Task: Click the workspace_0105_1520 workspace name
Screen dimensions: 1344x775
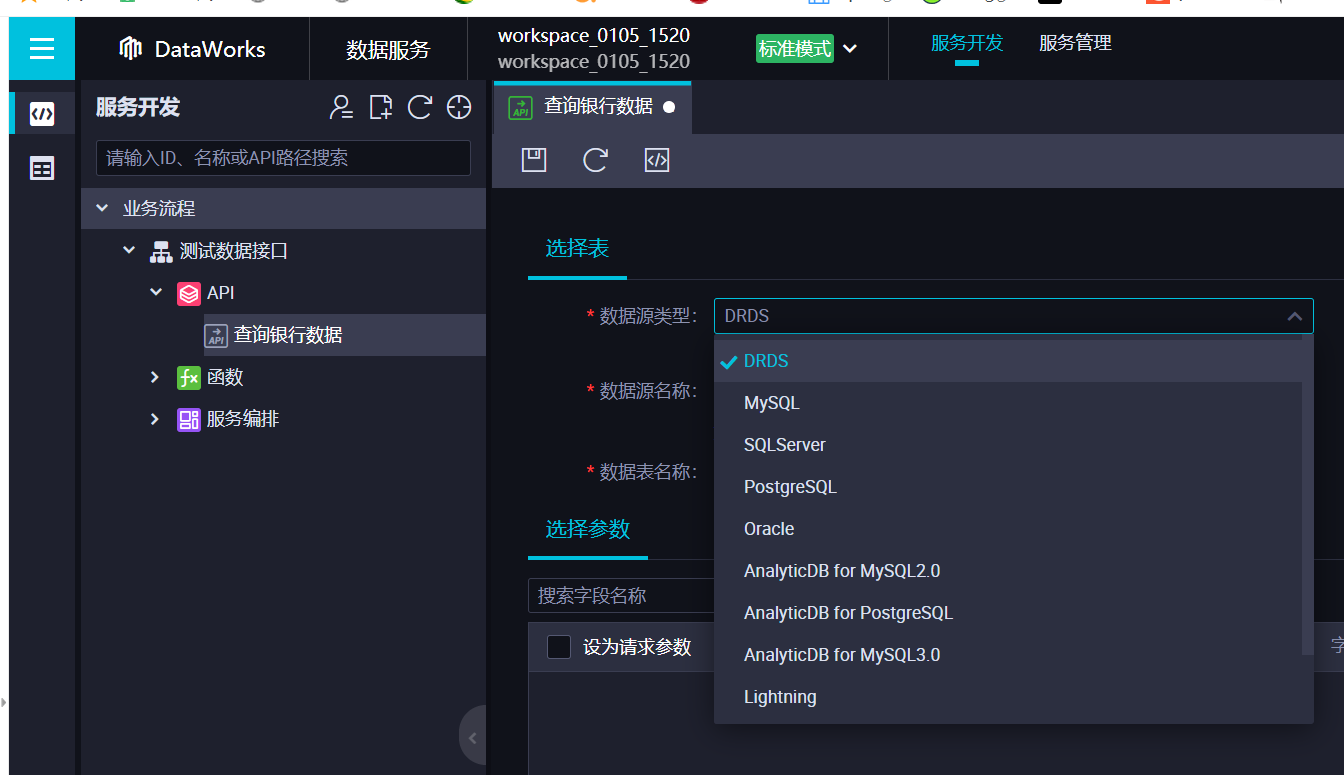Action: (594, 36)
